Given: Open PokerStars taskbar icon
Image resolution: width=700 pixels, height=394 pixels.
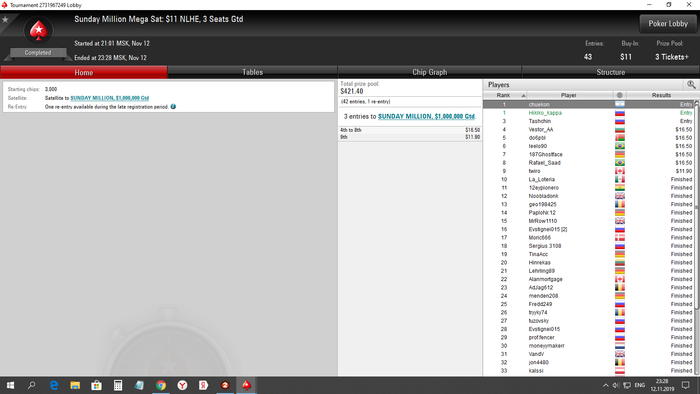Looking at the screenshot, I should point(246,385).
